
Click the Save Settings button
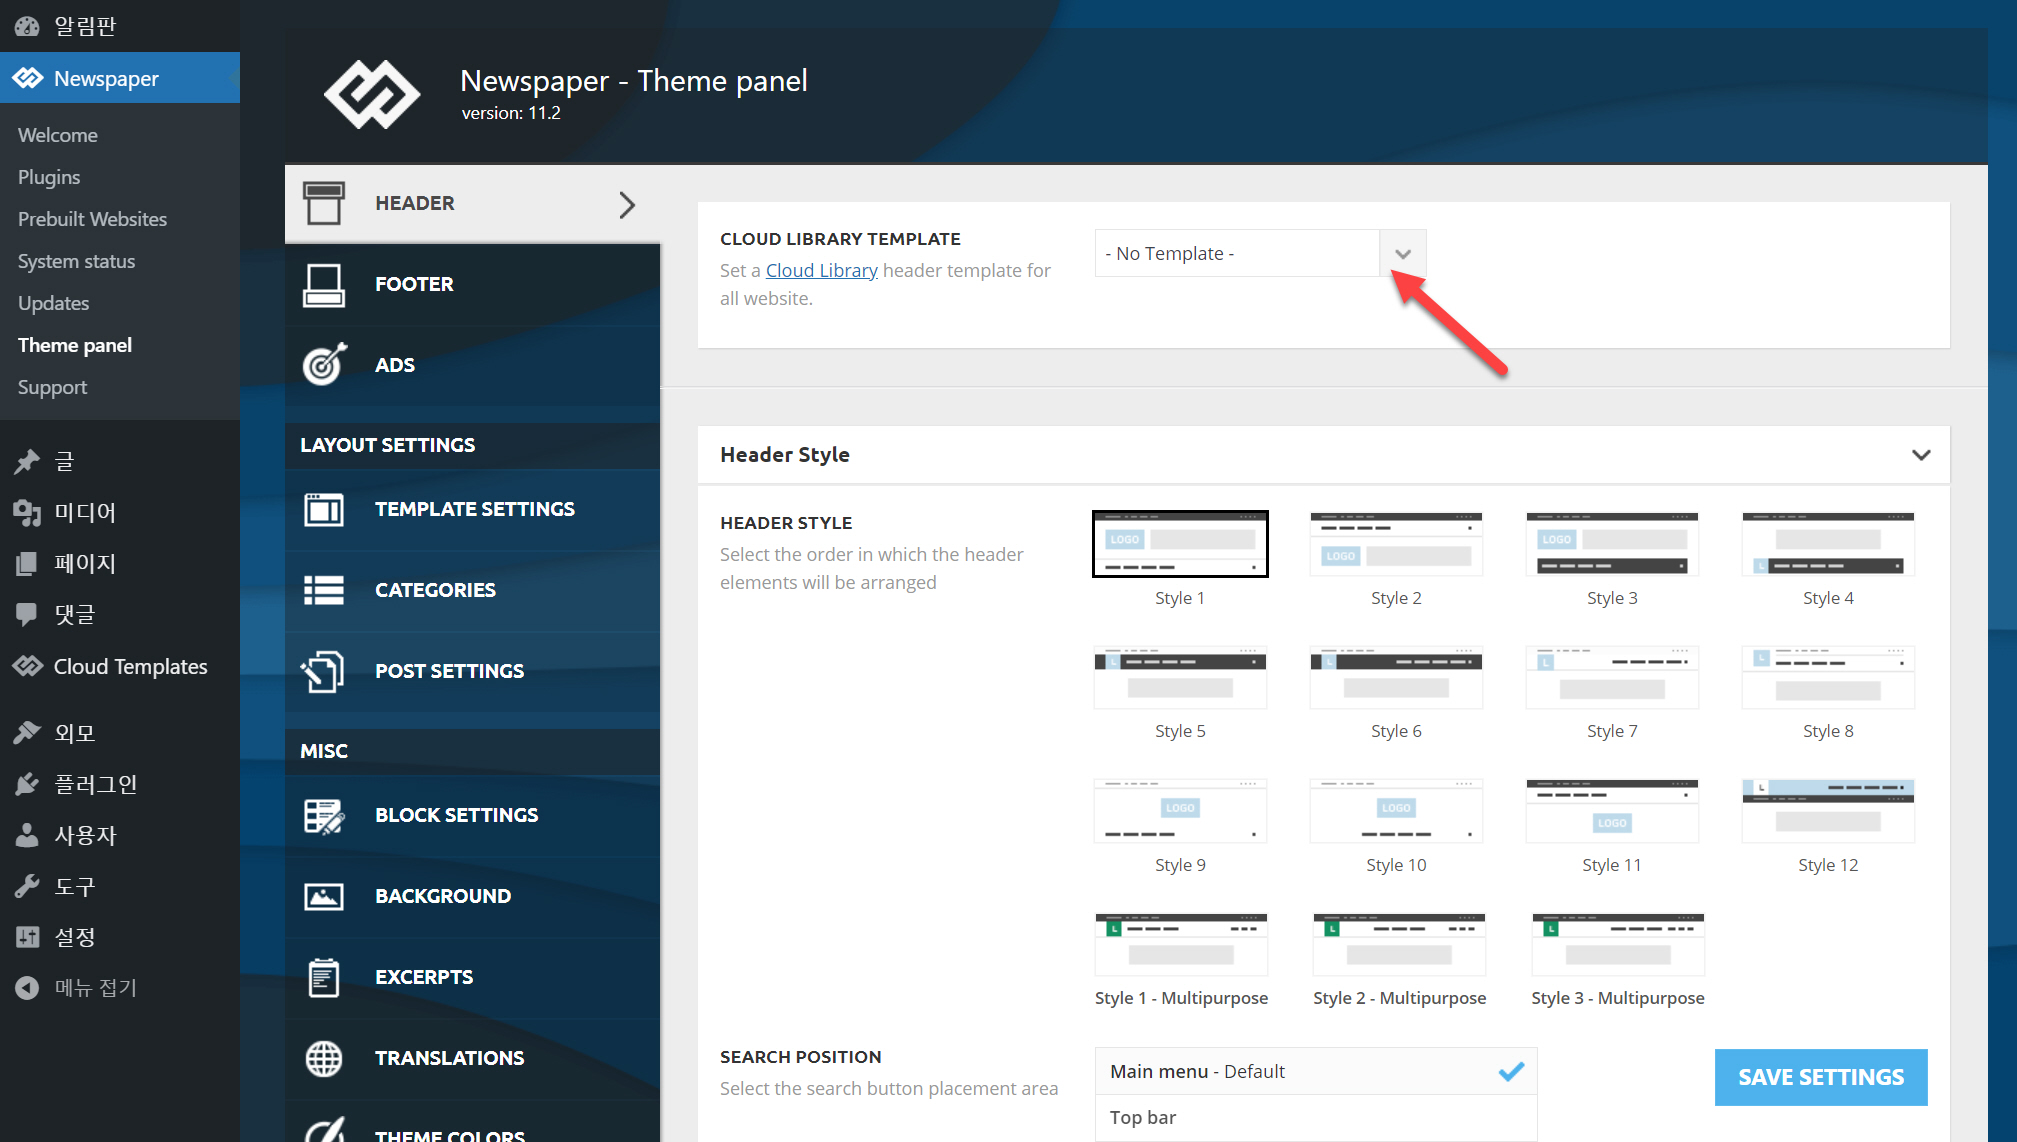[1820, 1077]
